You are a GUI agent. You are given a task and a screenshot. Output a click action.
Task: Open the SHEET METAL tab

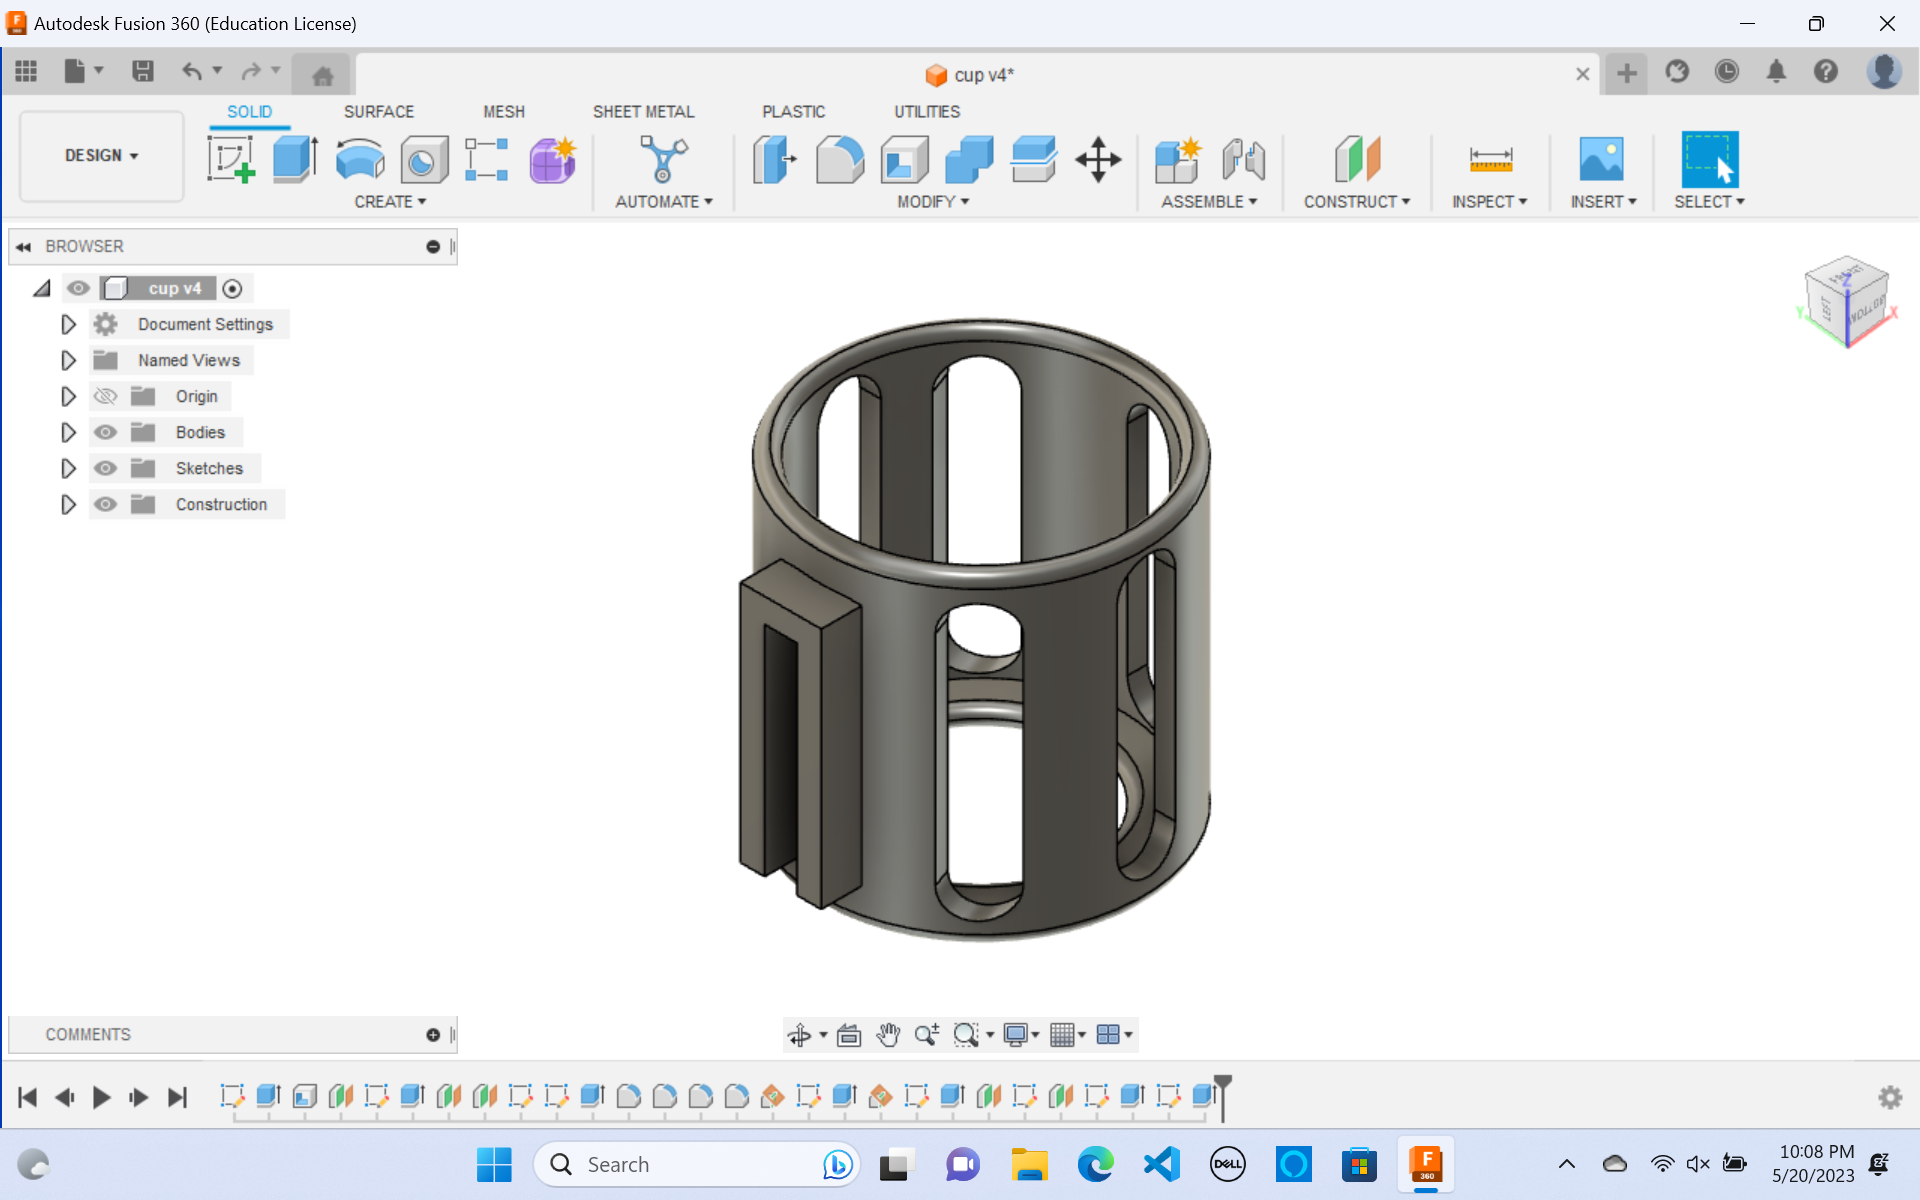(x=644, y=111)
